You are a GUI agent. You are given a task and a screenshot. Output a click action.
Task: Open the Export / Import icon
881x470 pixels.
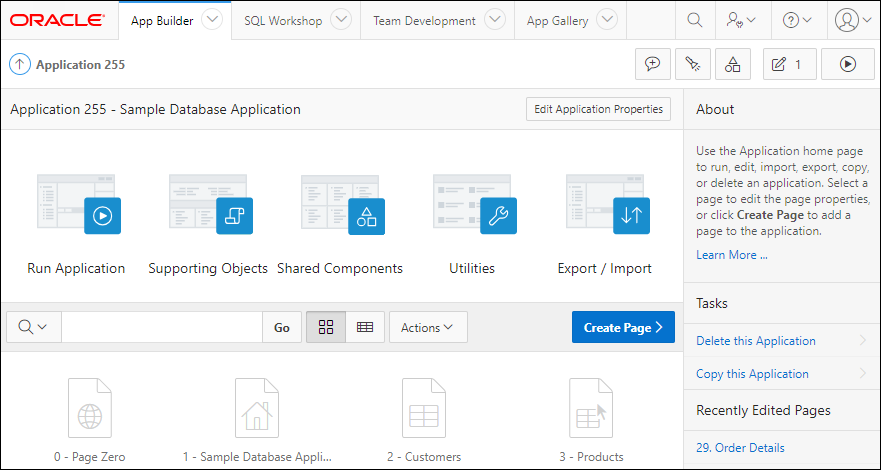[x=607, y=203]
